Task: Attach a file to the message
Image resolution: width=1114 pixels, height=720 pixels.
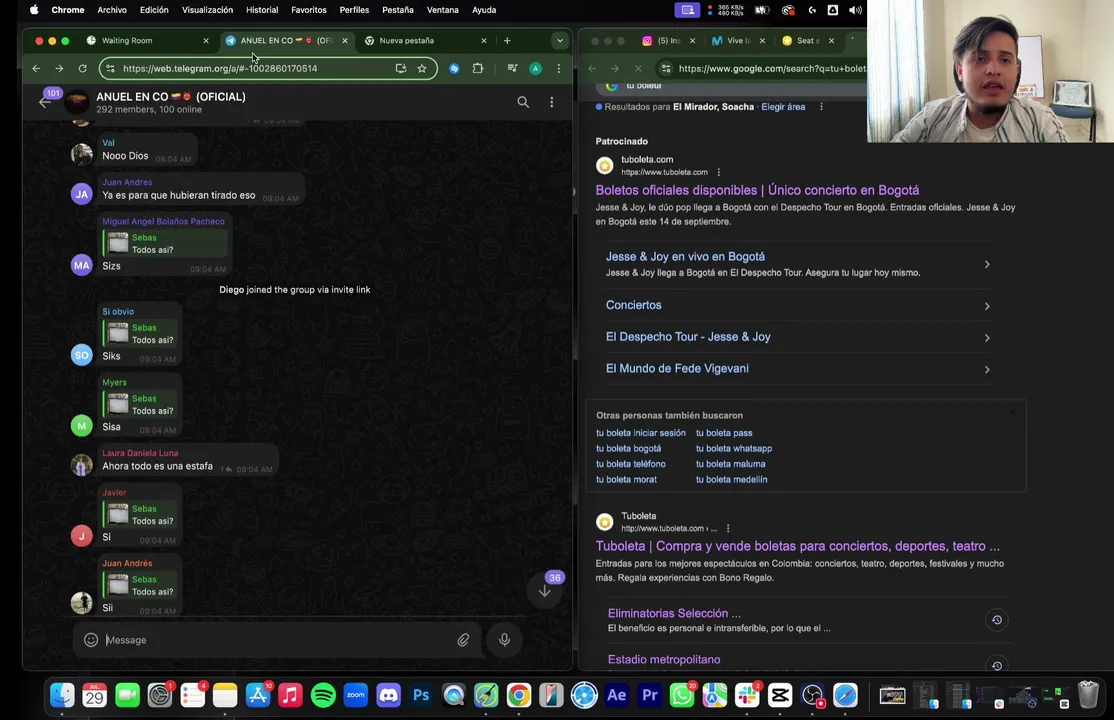Action: point(463,640)
